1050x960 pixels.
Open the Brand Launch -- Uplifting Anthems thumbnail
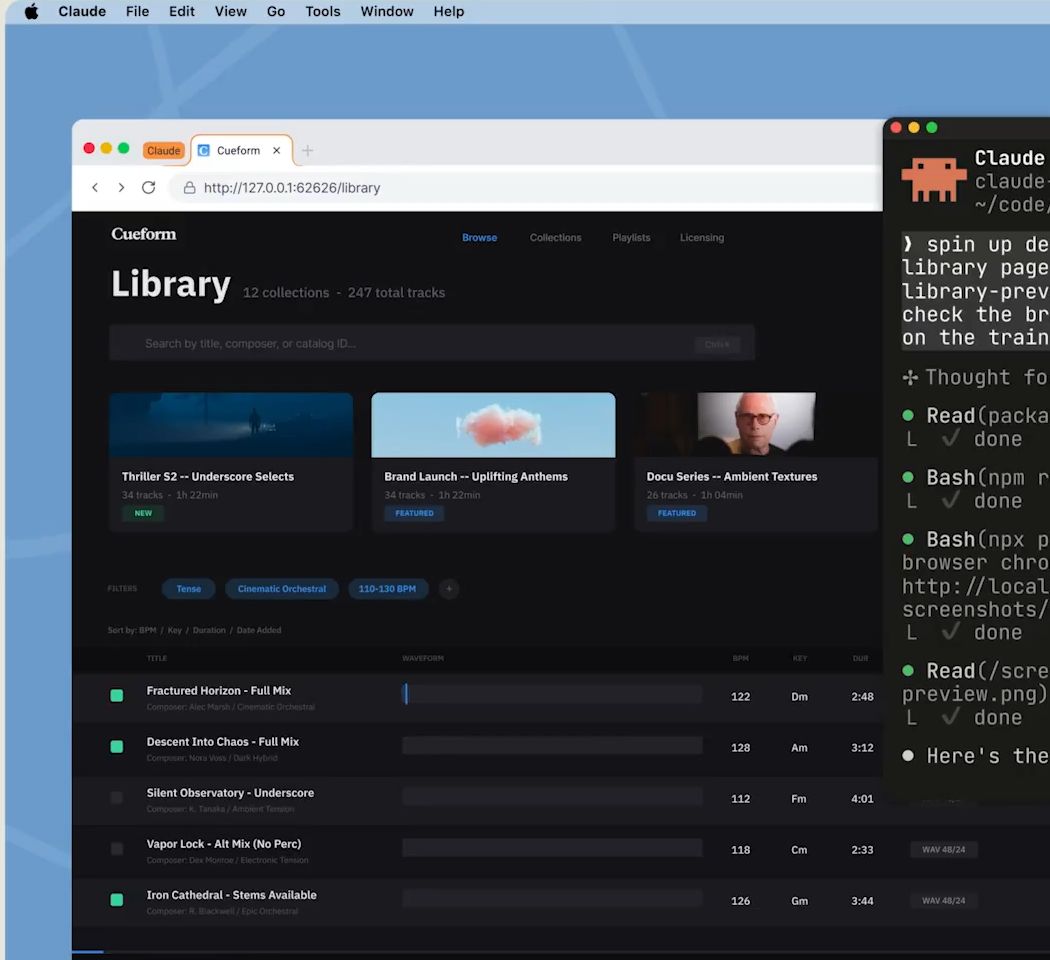coord(493,425)
